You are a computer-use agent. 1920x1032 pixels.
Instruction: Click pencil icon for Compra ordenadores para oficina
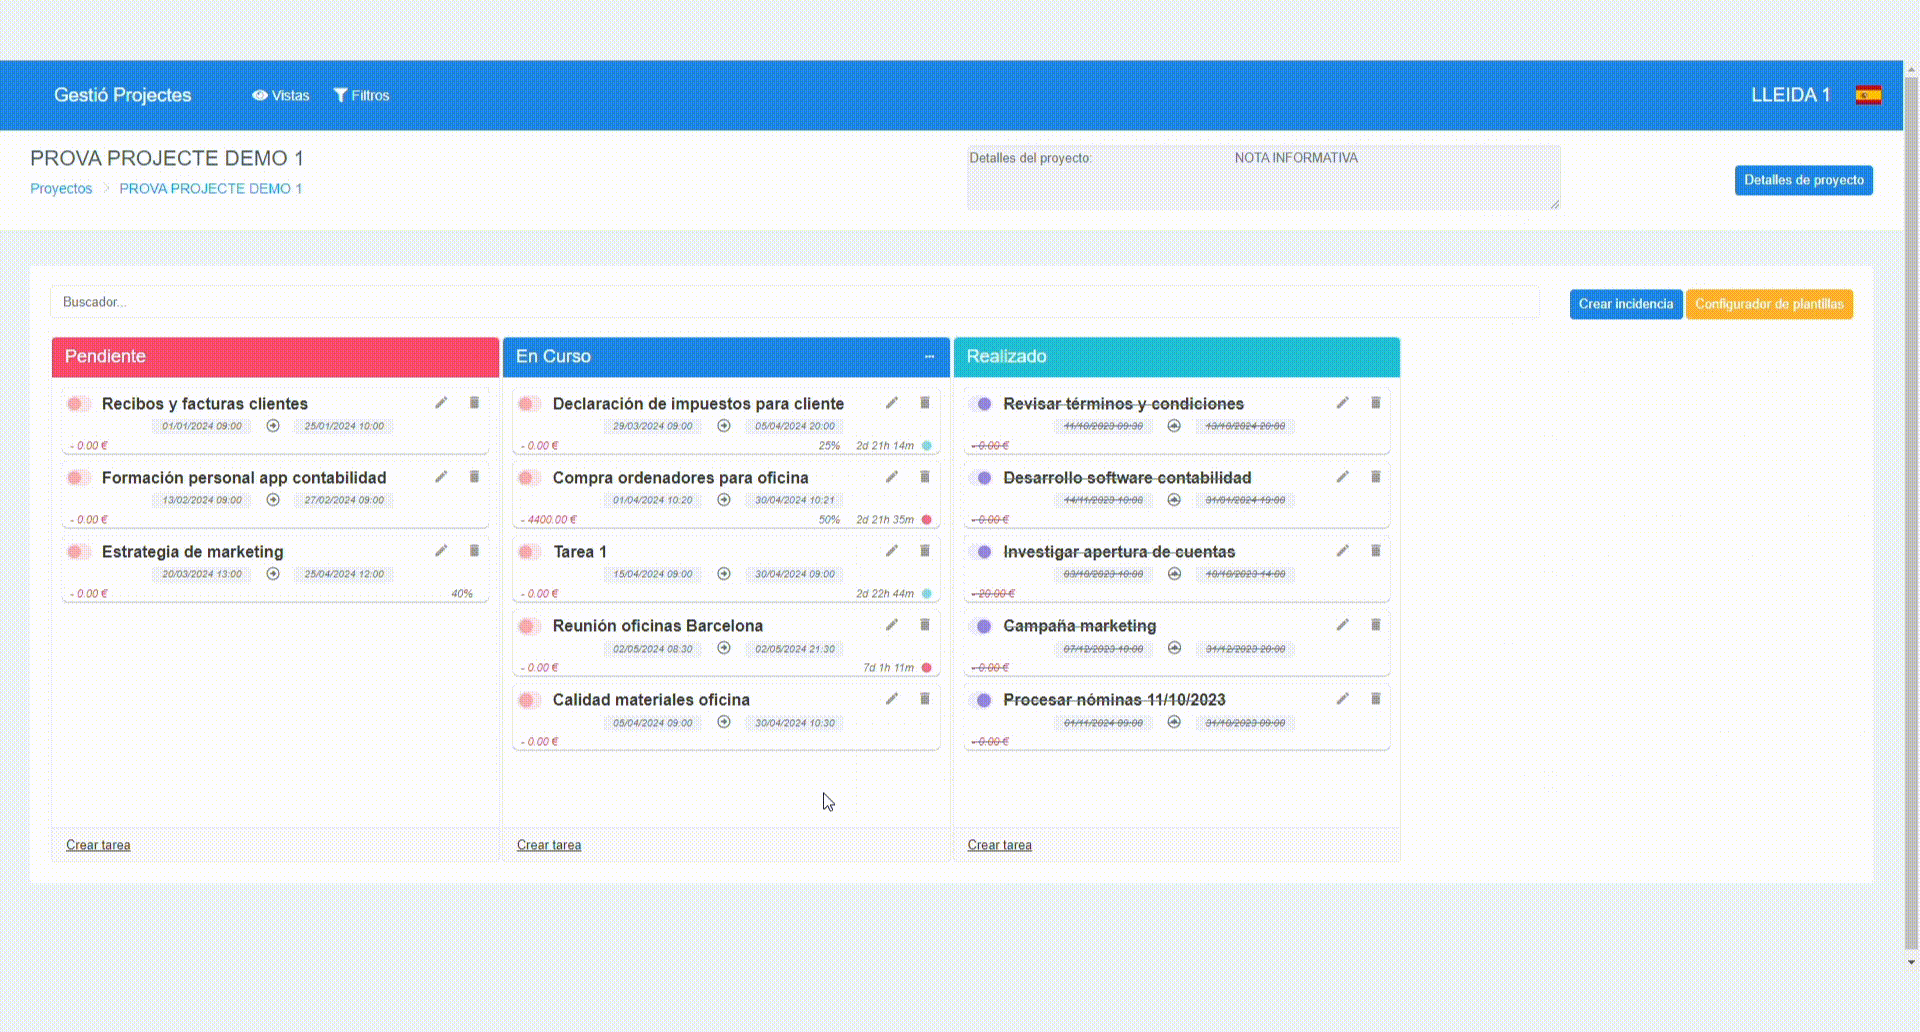[x=891, y=477]
